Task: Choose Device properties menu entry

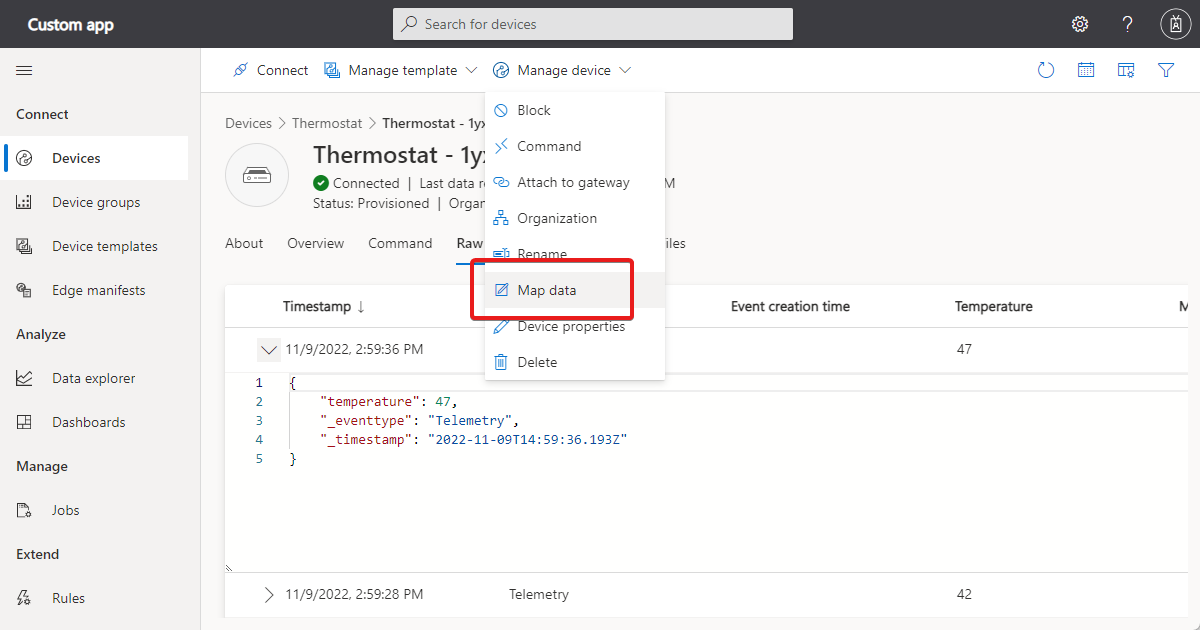Action: pyautogui.click(x=574, y=326)
